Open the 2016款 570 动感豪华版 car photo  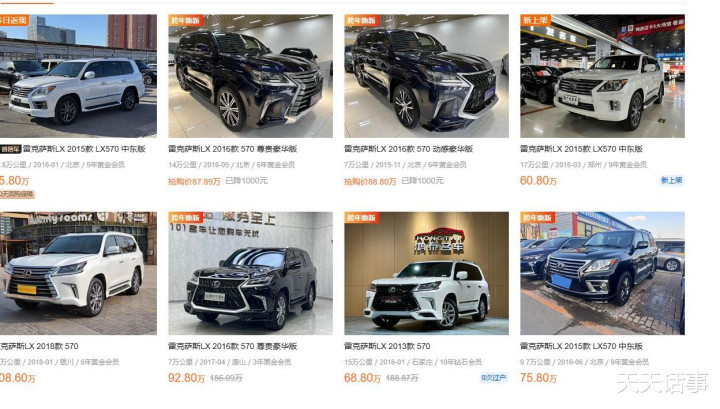coord(427,76)
